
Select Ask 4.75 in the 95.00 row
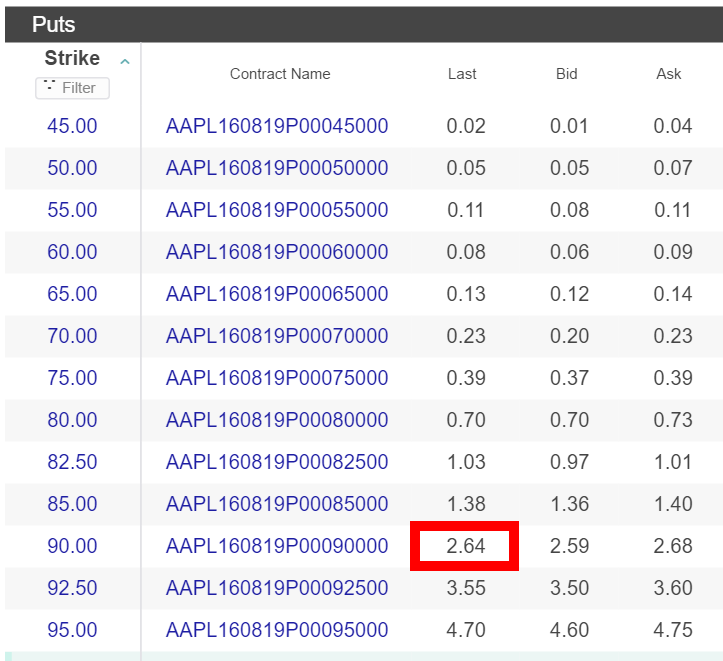[x=673, y=630]
